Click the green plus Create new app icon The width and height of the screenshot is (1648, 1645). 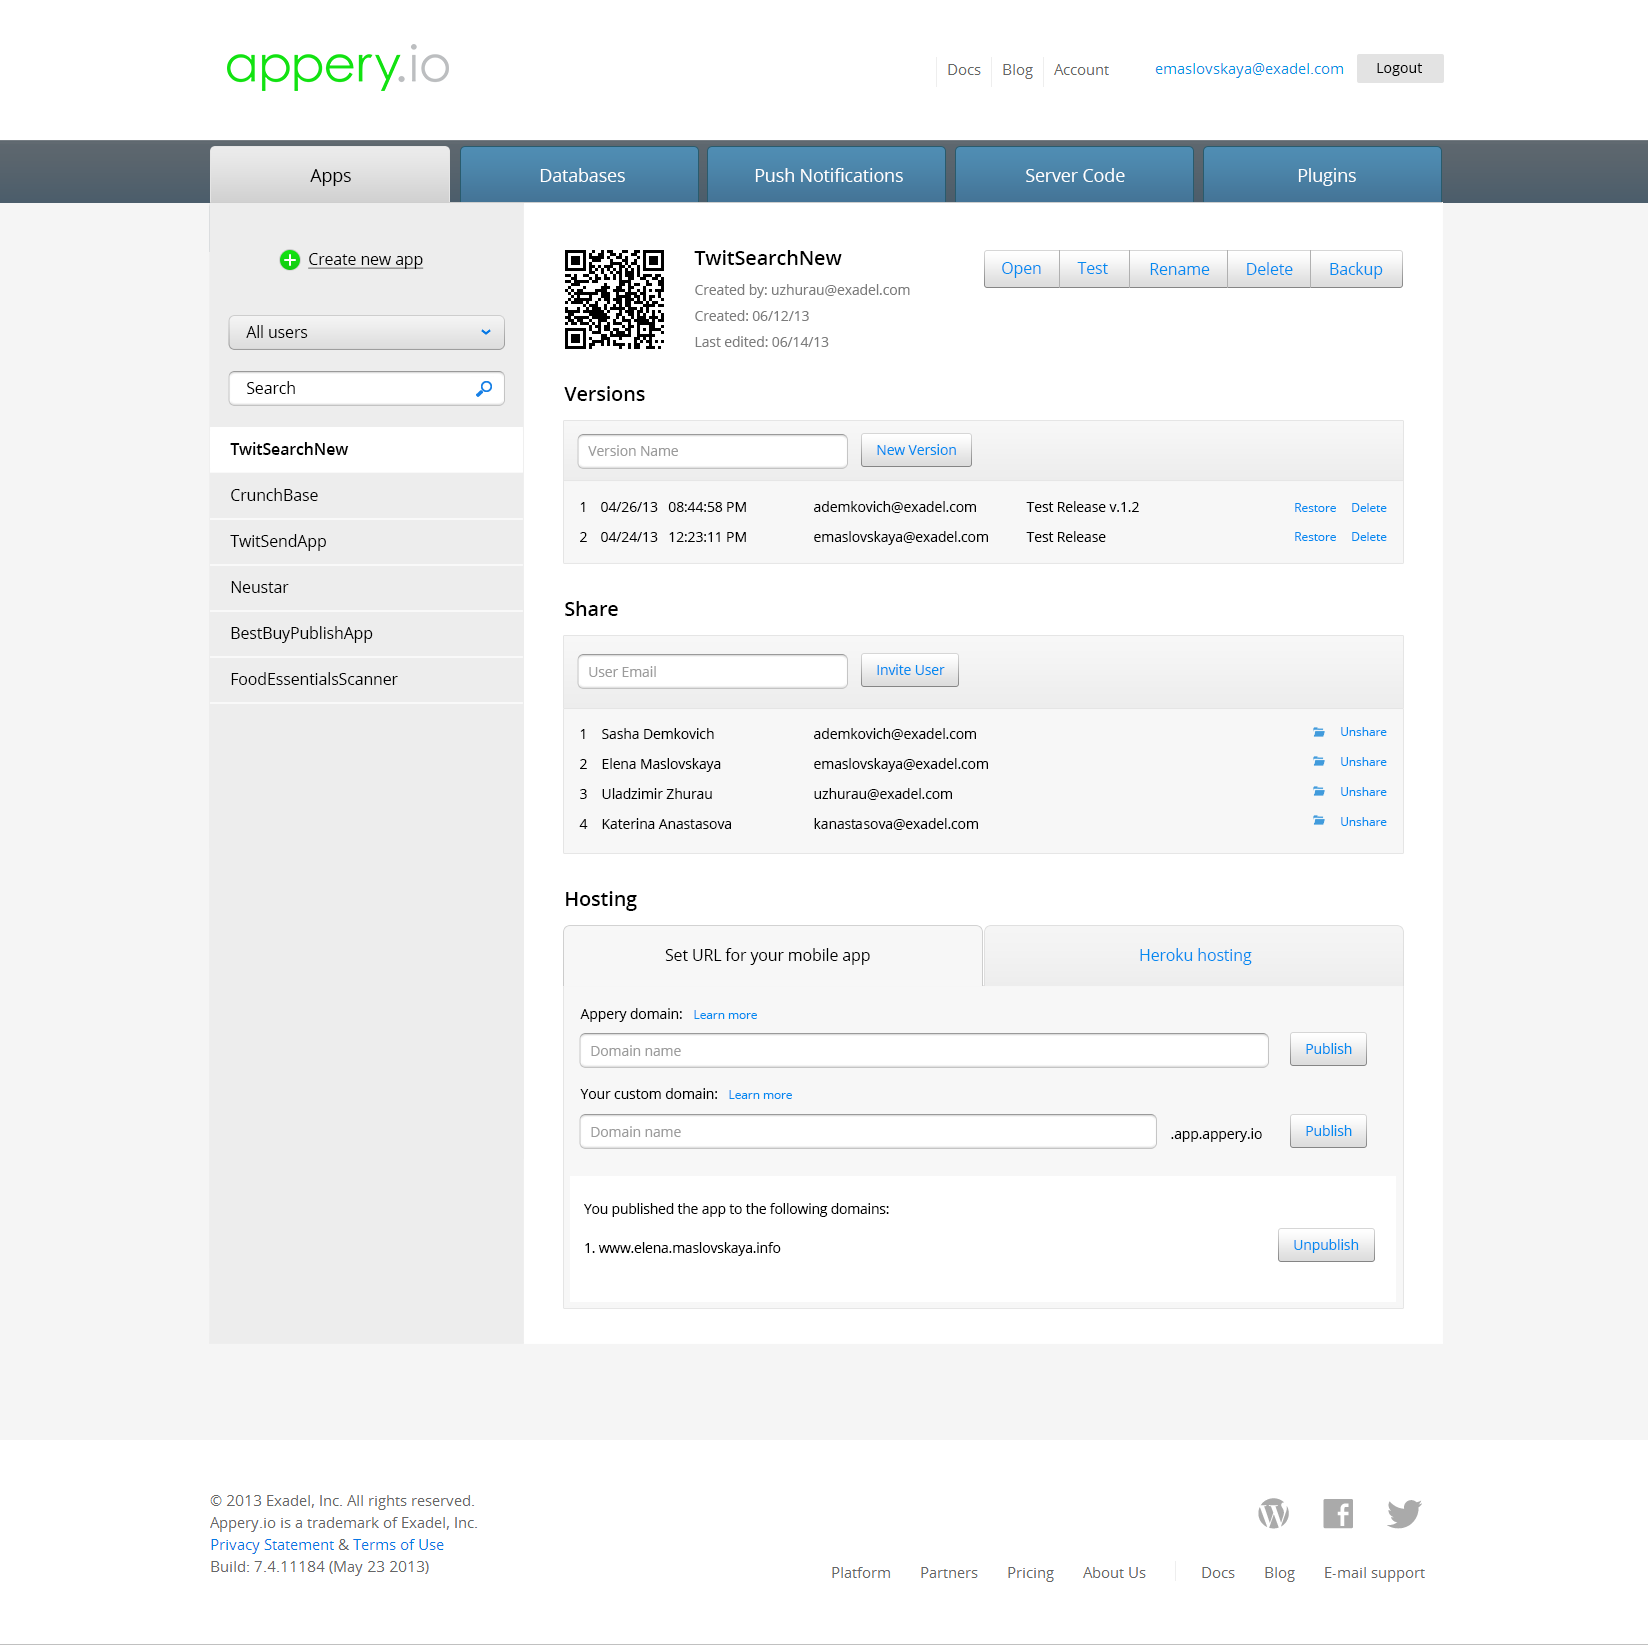tap(290, 260)
